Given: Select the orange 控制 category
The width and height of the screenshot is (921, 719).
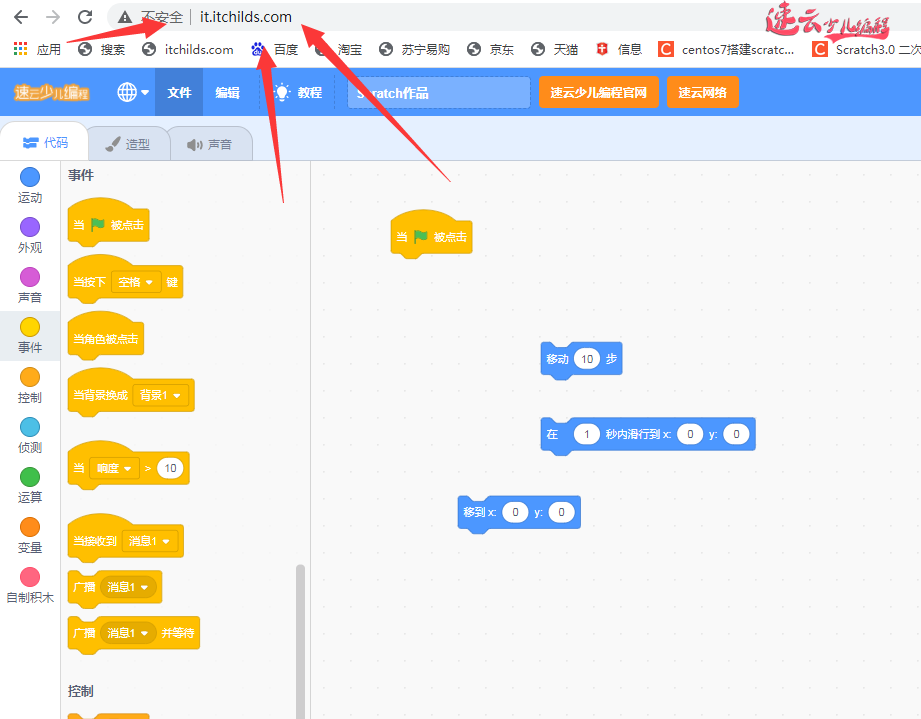Looking at the screenshot, I should [30, 377].
